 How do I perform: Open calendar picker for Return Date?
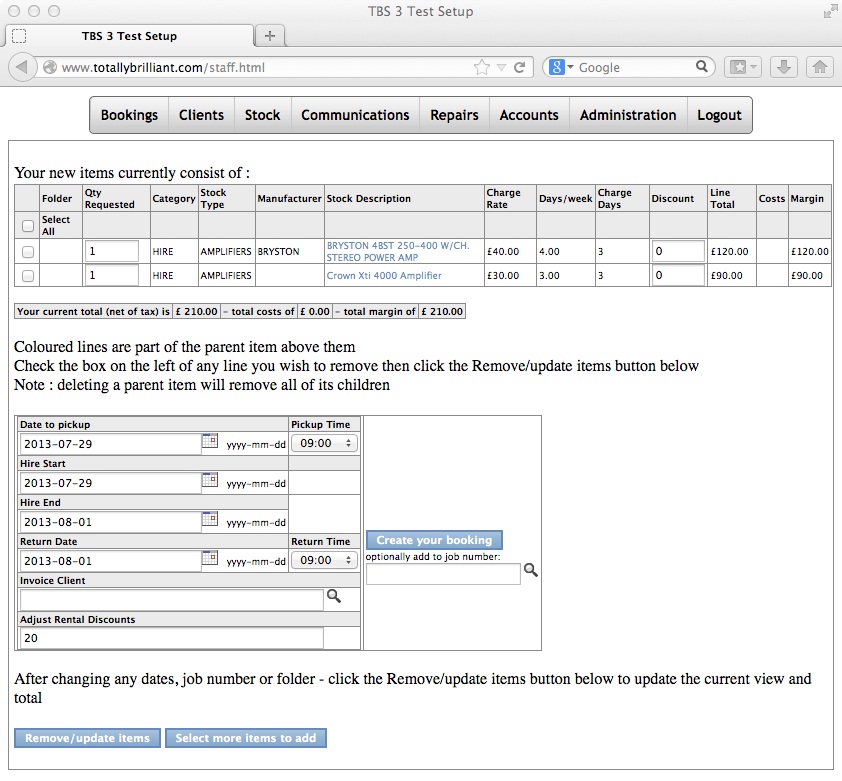[x=210, y=558]
